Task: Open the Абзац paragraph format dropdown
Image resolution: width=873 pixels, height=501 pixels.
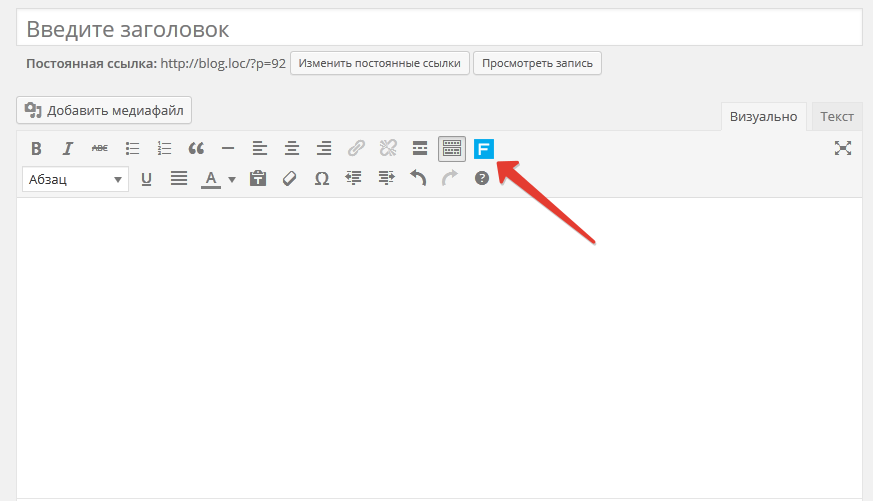Action: [76, 179]
